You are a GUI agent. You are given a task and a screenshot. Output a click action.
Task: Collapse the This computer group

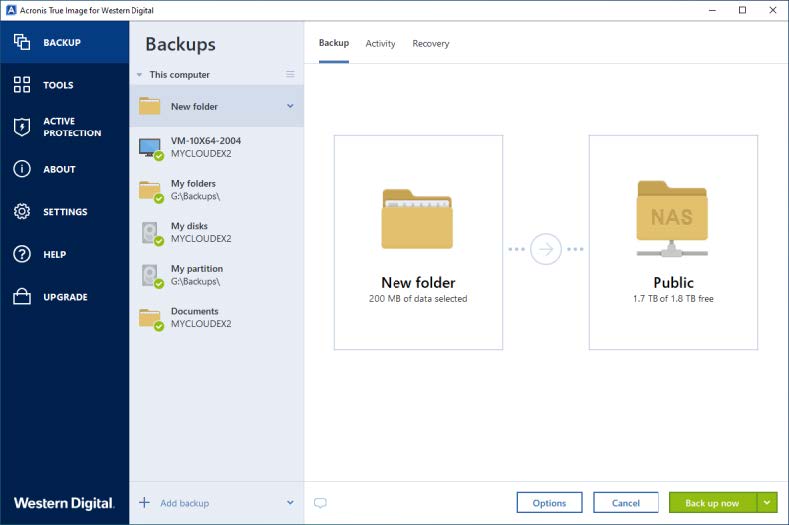[x=139, y=75]
